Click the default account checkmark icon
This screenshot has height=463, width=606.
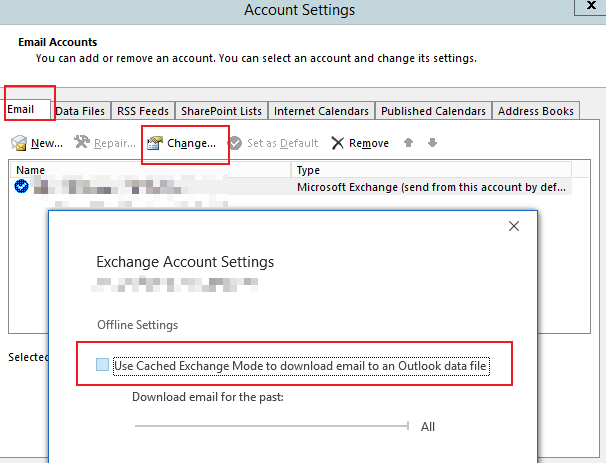click(x=22, y=187)
